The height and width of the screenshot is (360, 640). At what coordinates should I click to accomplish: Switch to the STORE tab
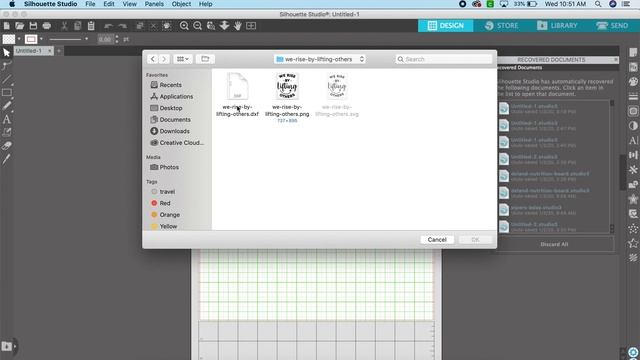(x=502, y=26)
